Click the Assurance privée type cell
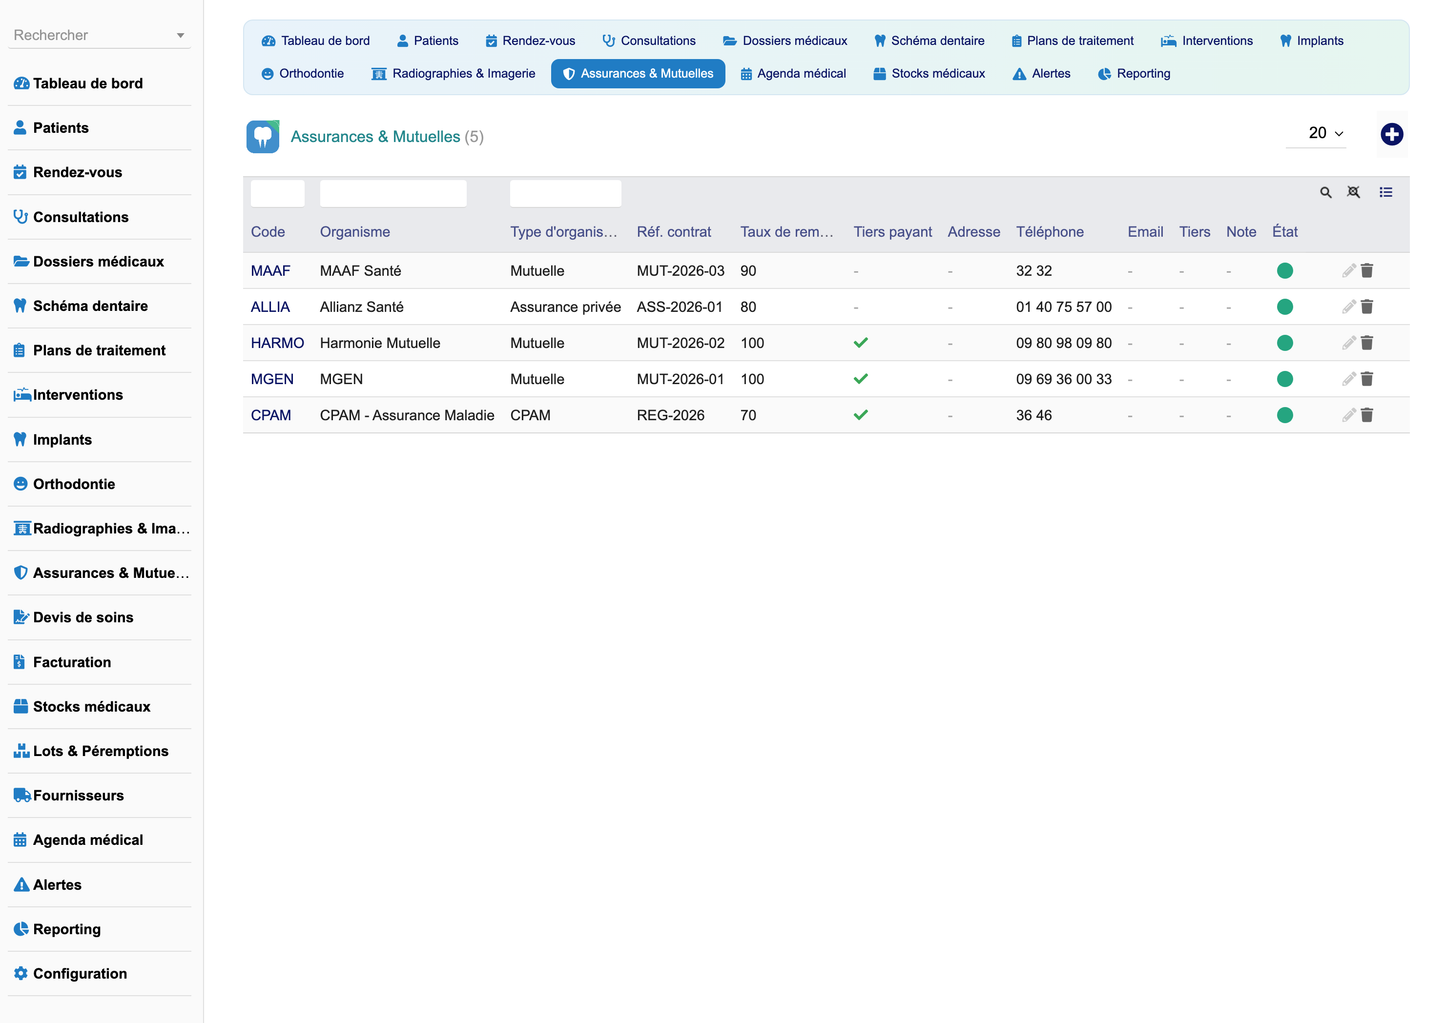Screen dimensions: 1445x1023 click(565, 307)
